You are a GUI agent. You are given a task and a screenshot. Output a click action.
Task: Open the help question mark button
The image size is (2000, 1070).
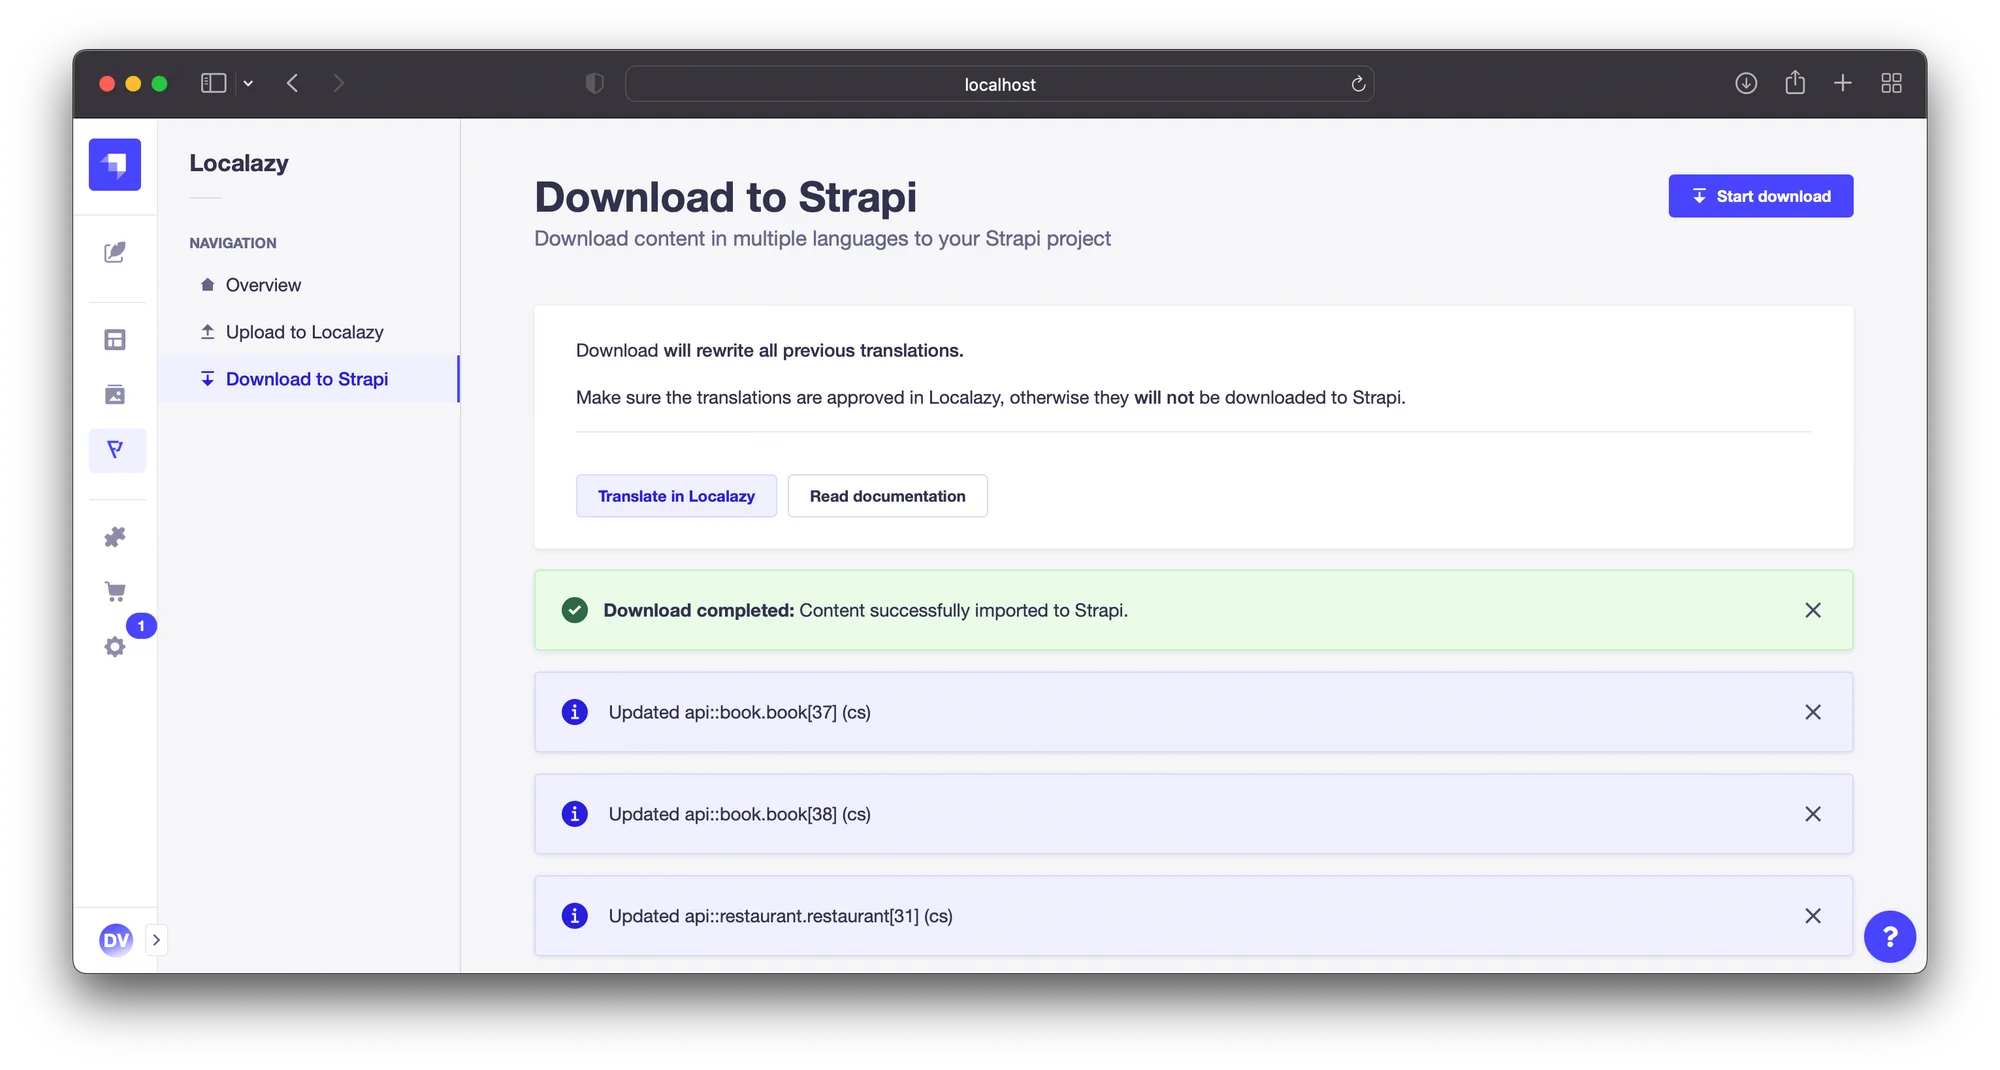pos(1889,936)
